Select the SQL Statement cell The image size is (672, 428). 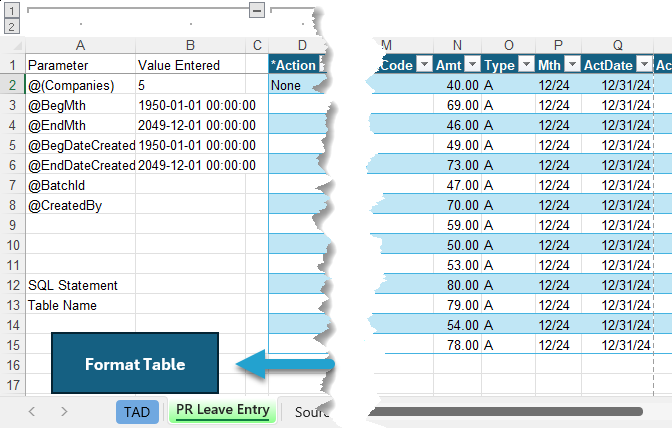81,285
